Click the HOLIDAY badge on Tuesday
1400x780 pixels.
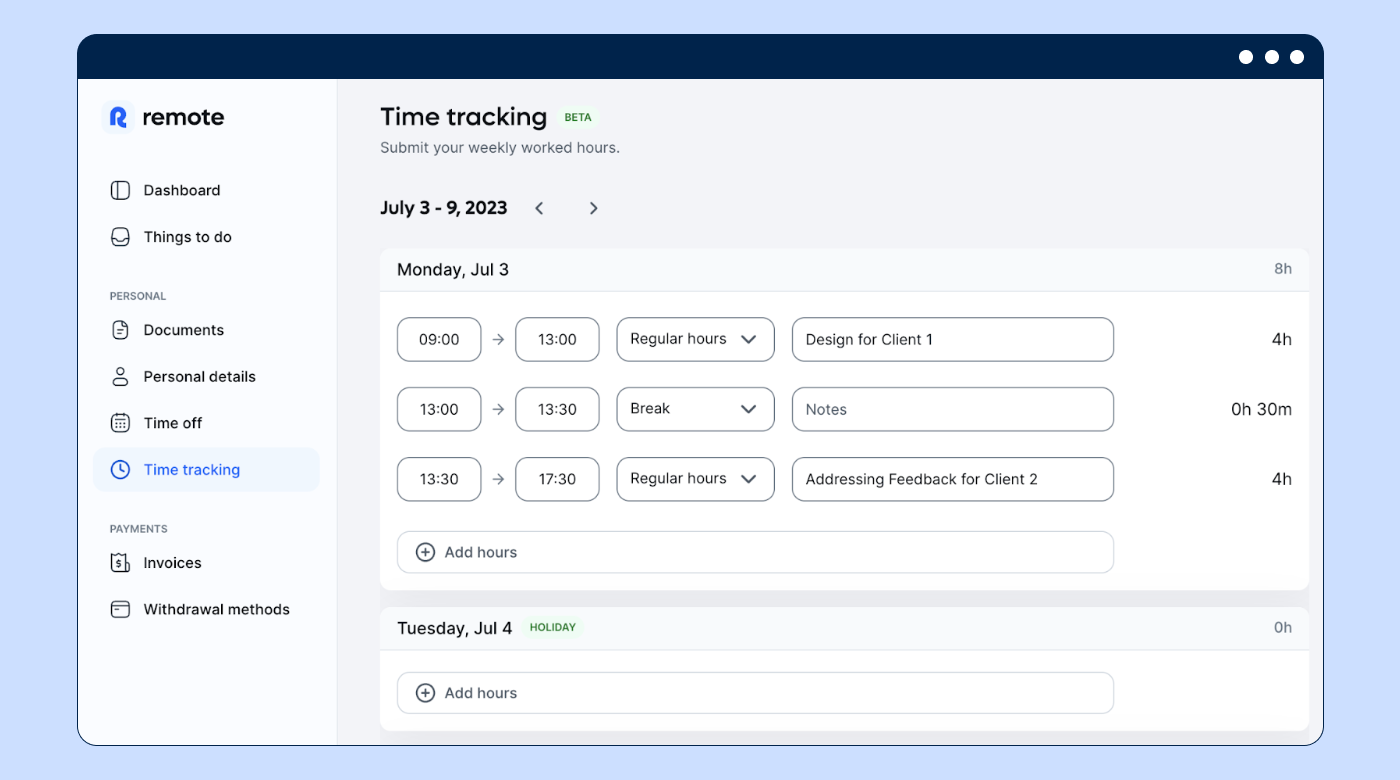point(552,627)
